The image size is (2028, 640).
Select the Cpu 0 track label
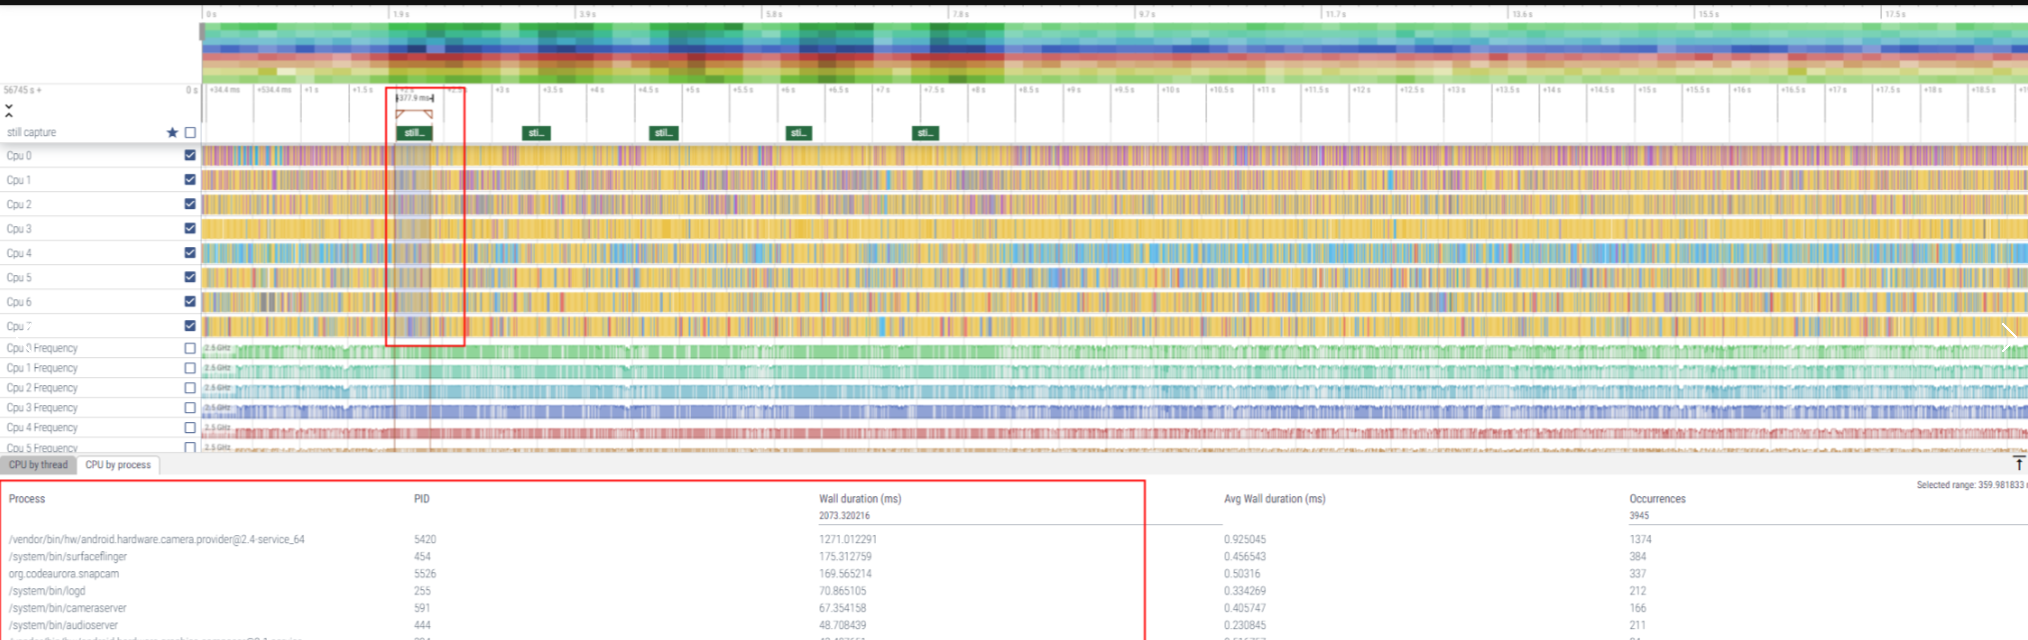click(x=19, y=155)
